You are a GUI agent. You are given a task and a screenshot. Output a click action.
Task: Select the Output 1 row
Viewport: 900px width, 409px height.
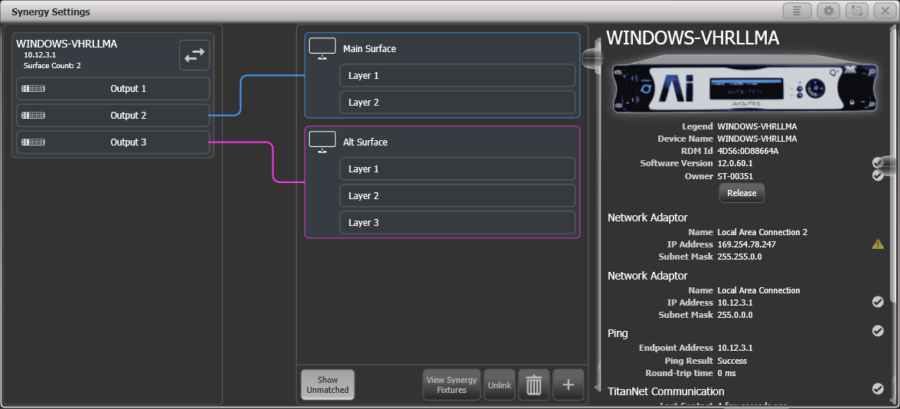click(x=113, y=89)
